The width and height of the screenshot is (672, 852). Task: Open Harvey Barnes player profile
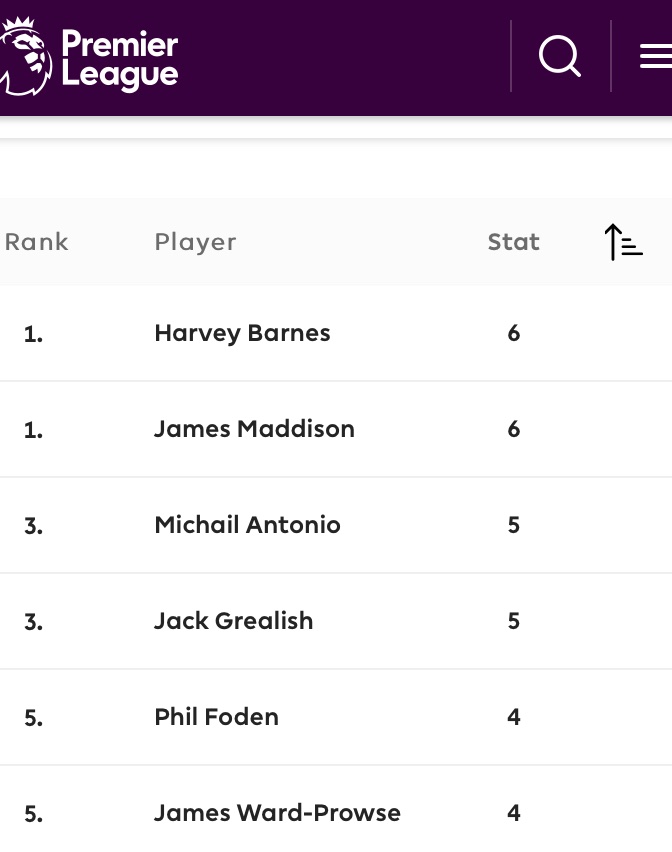pyautogui.click(x=242, y=333)
